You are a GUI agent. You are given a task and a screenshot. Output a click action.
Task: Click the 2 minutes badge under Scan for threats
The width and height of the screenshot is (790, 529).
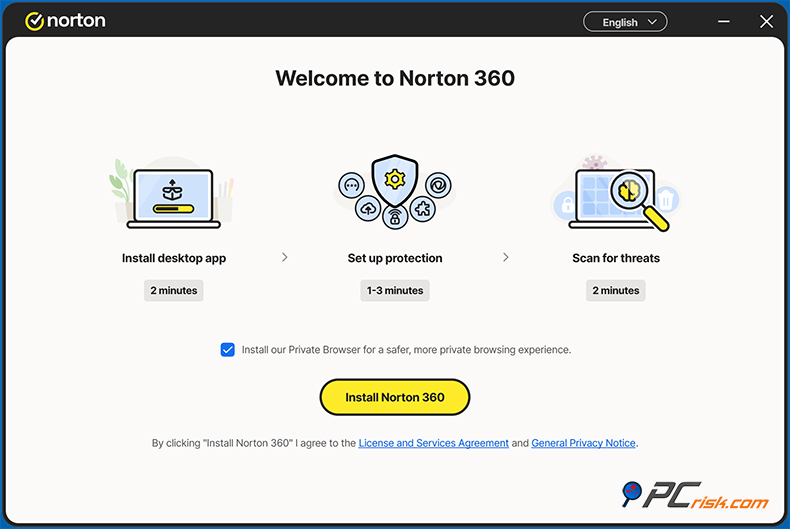(x=616, y=291)
